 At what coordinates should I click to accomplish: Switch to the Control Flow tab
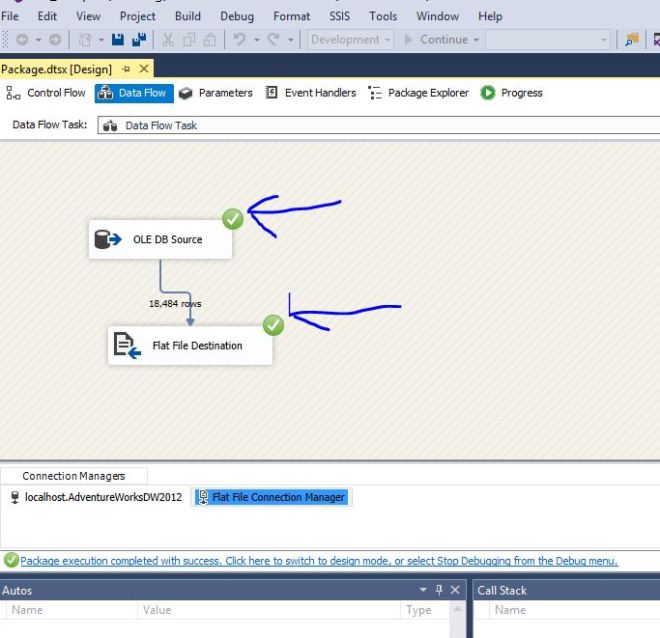click(46, 93)
